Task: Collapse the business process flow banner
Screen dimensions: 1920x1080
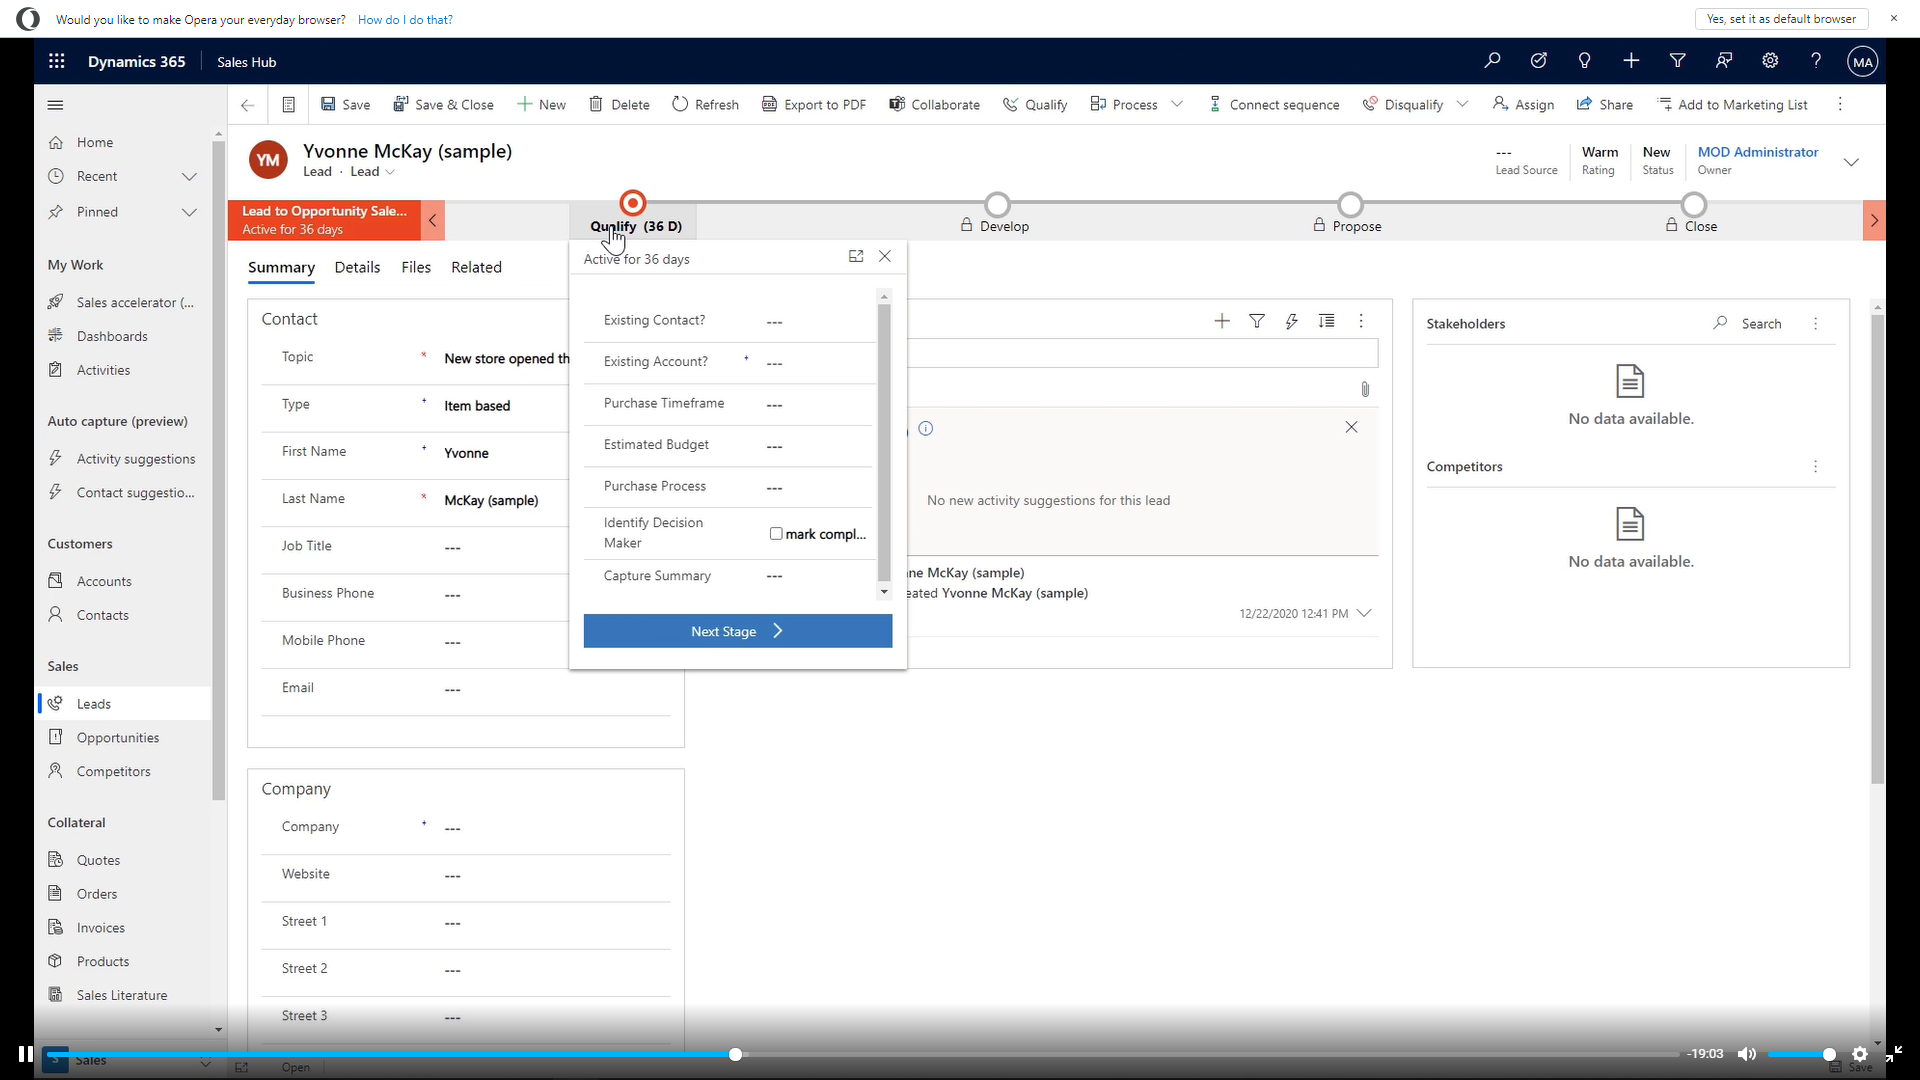Action: [432, 221]
